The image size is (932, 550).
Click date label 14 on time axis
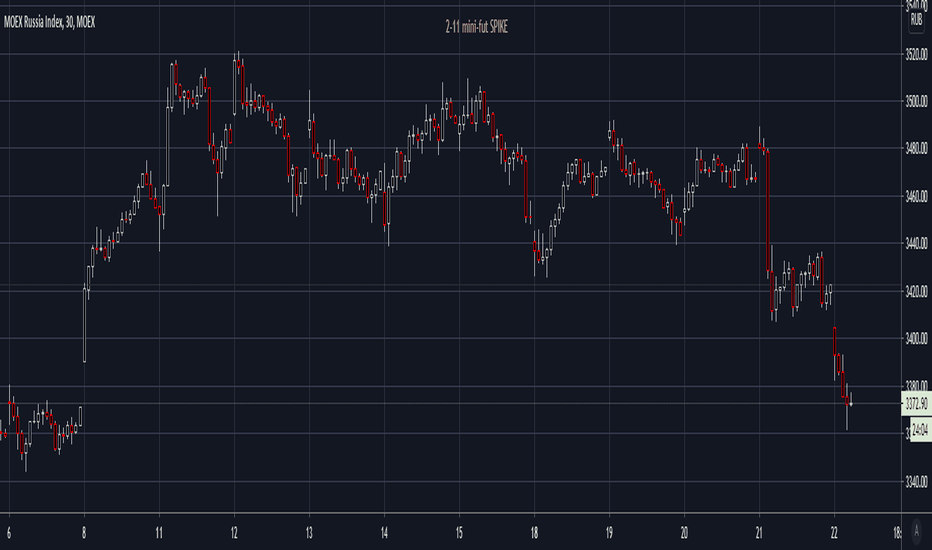point(384,533)
